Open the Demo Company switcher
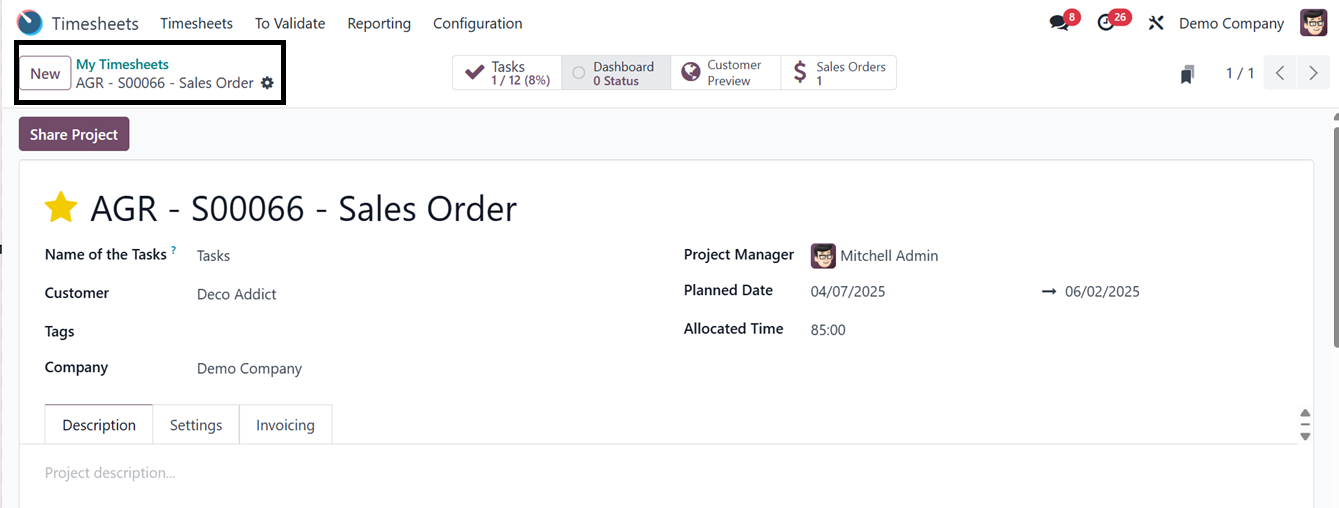The height and width of the screenshot is (508, 1339). pyautogui.click(x=1231, y=23)
